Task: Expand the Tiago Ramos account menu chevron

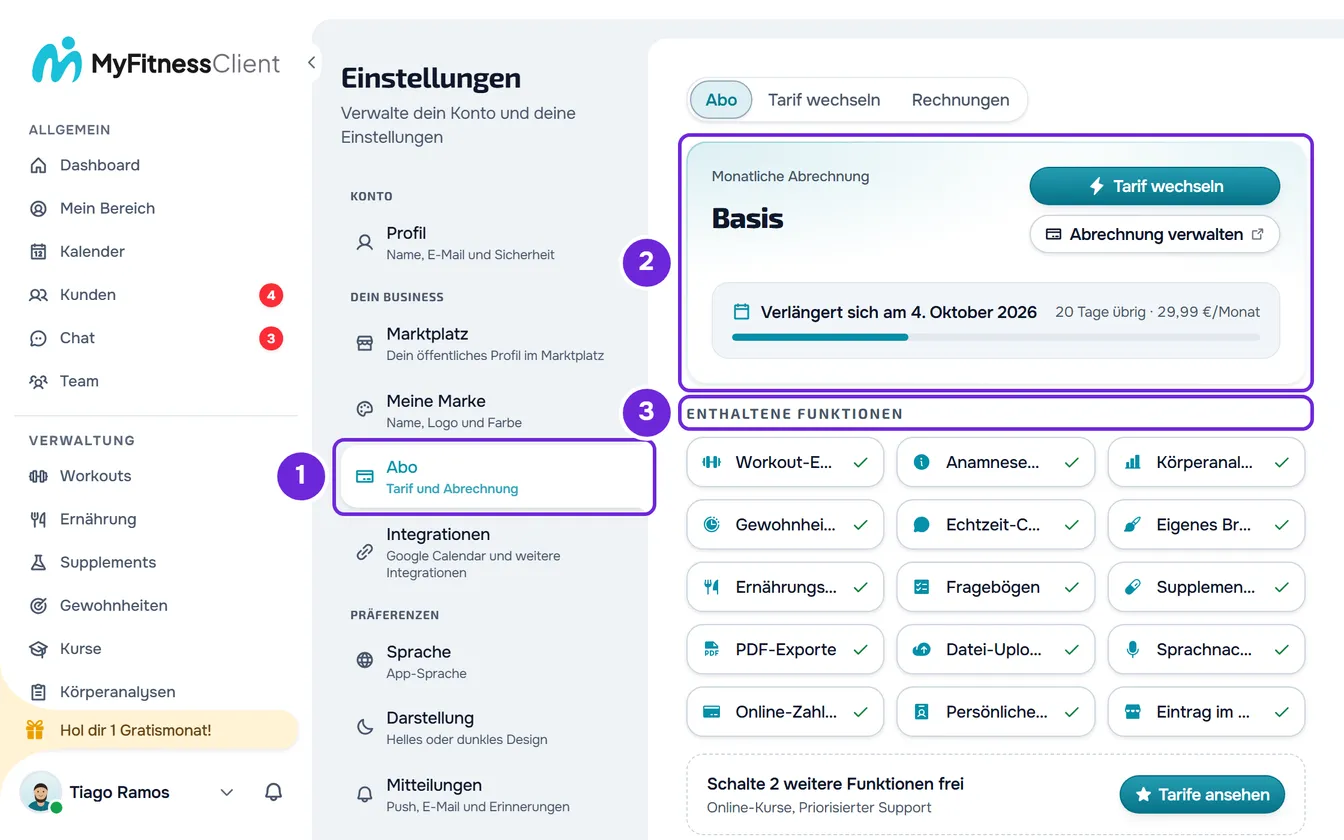Action: [227, 793]
